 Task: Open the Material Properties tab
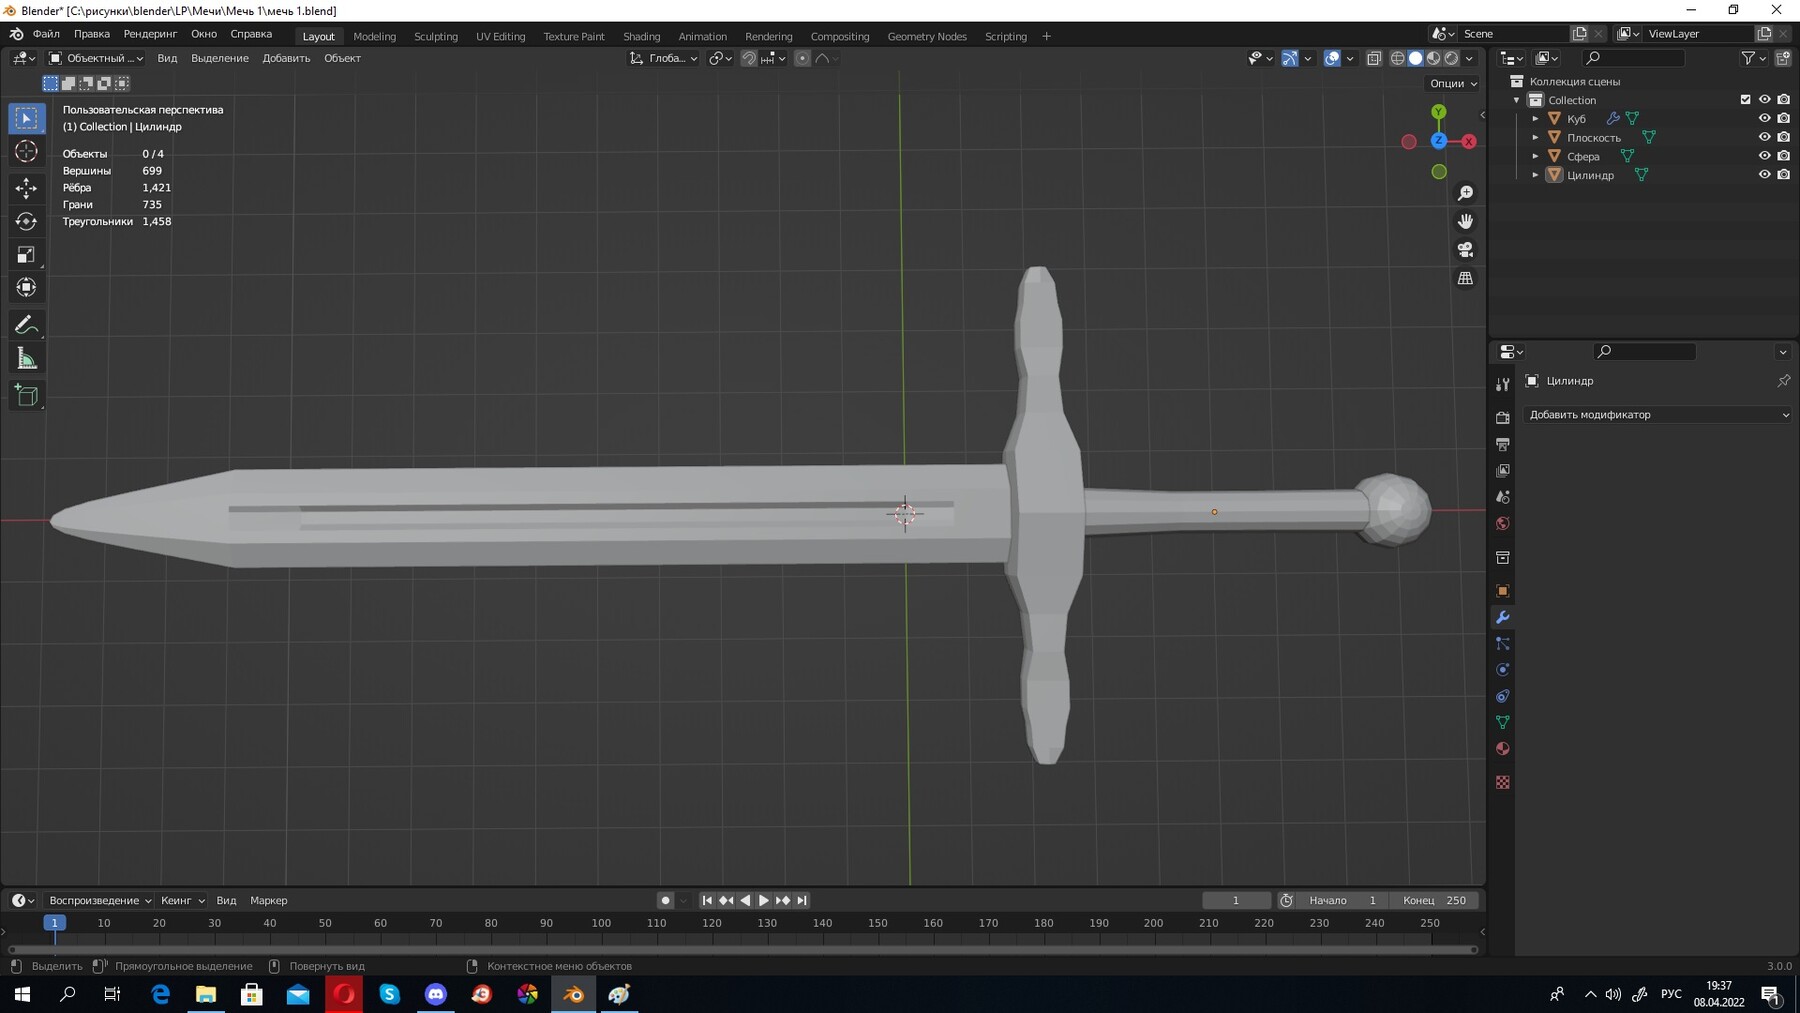tap(1503, 748)
